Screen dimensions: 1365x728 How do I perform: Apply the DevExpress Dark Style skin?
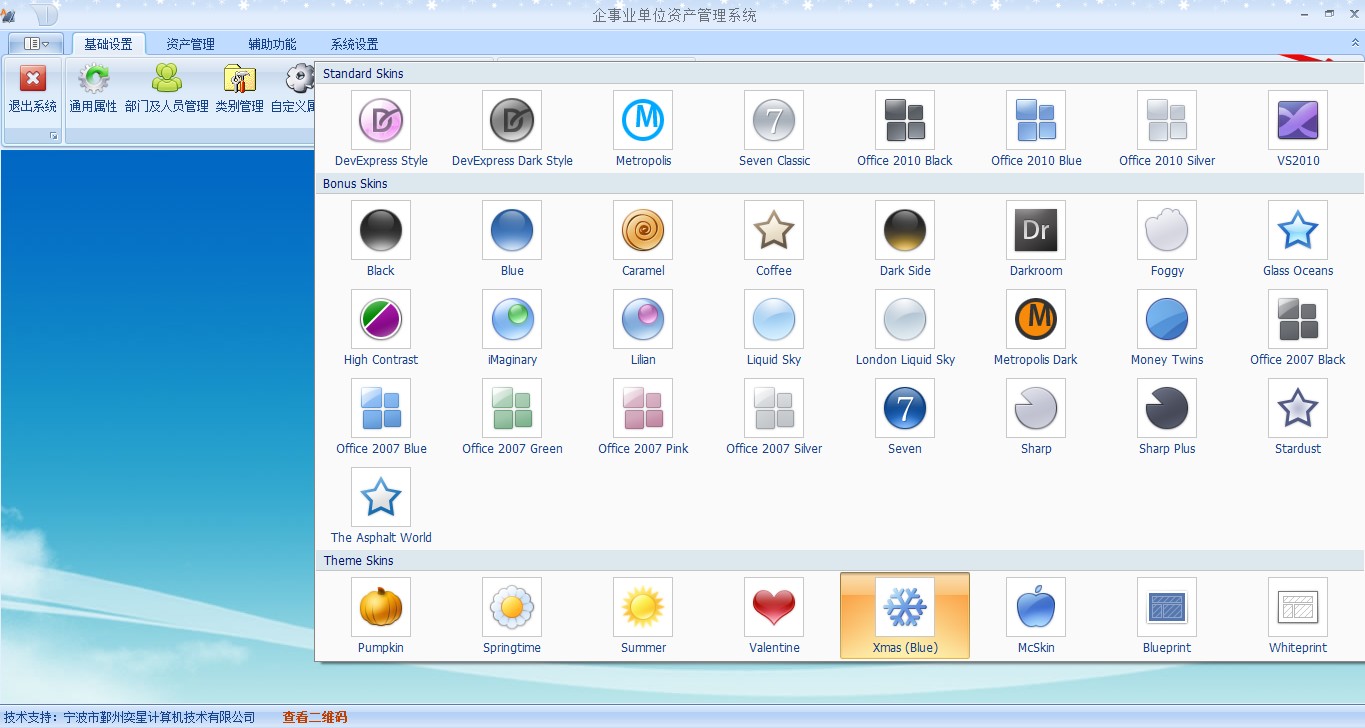point(512,129)
